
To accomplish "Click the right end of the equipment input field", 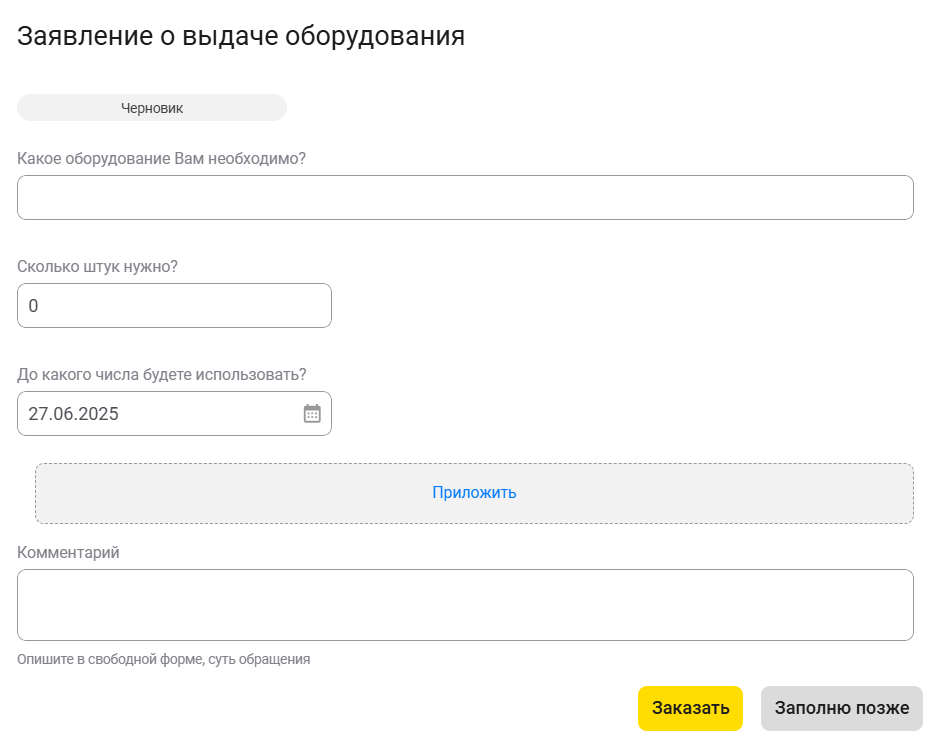I will point(880,198).
